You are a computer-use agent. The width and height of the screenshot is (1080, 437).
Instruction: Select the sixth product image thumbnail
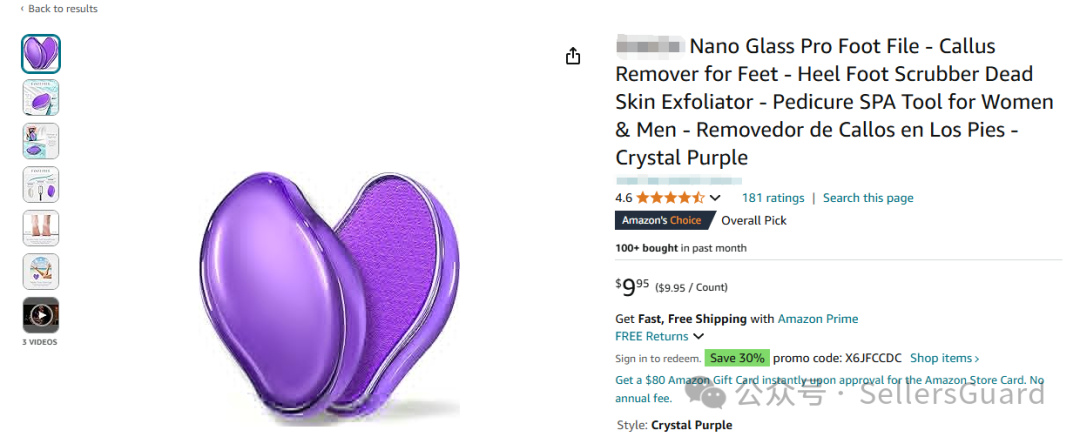click(41, 271)
